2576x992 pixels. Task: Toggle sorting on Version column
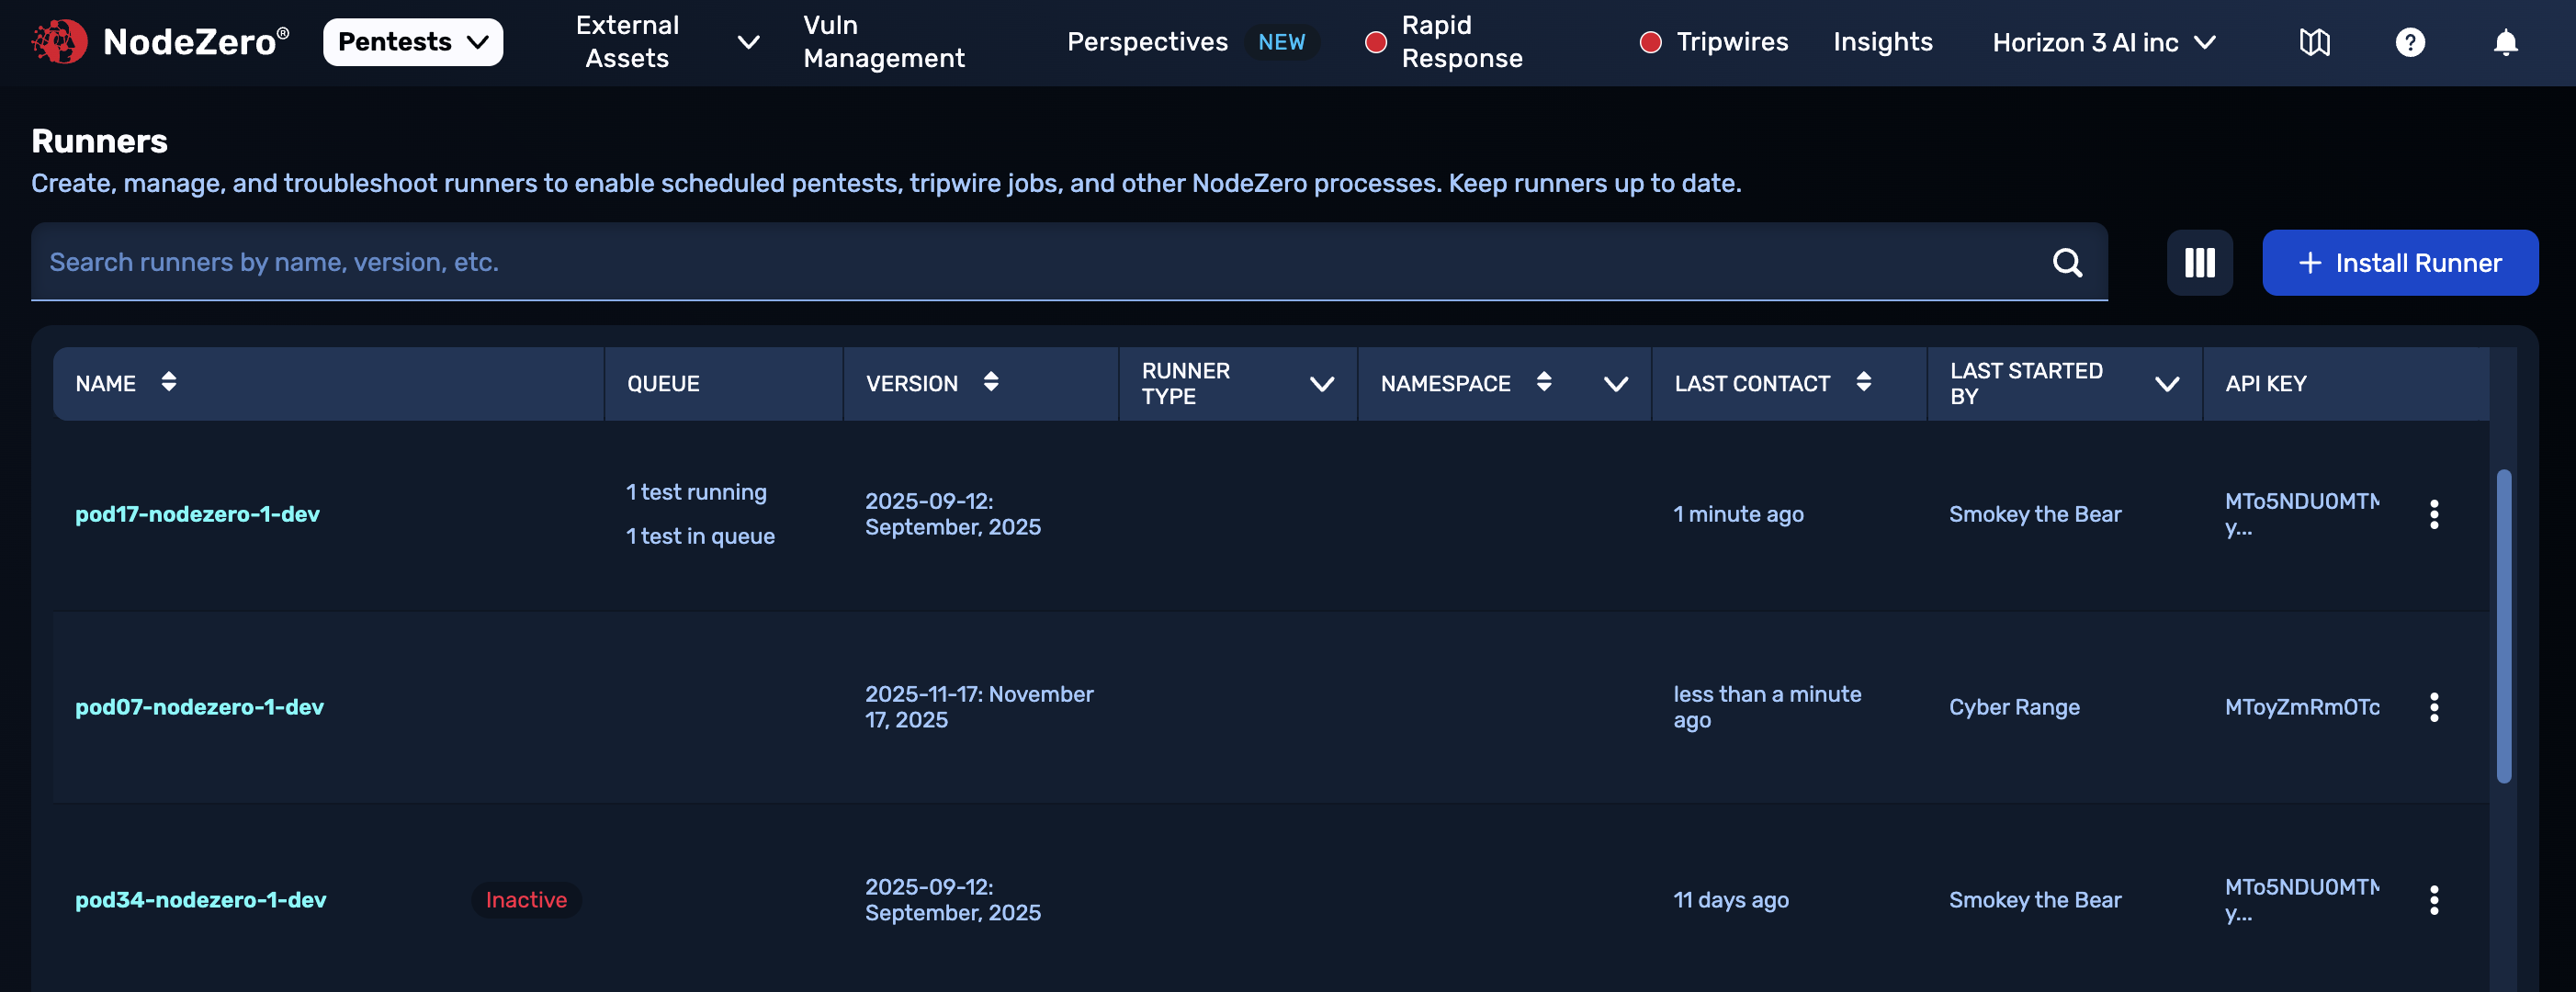click(x=990, y=382)
